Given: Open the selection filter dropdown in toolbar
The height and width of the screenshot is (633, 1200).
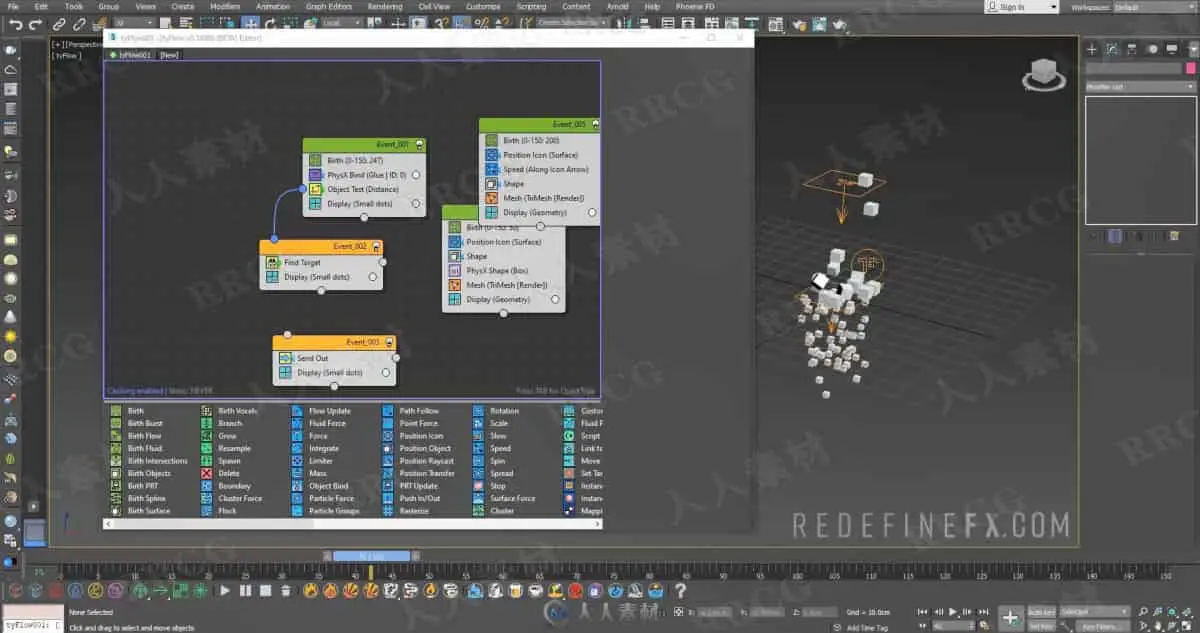Looking at the screenshot, I should tap(133, 23).
